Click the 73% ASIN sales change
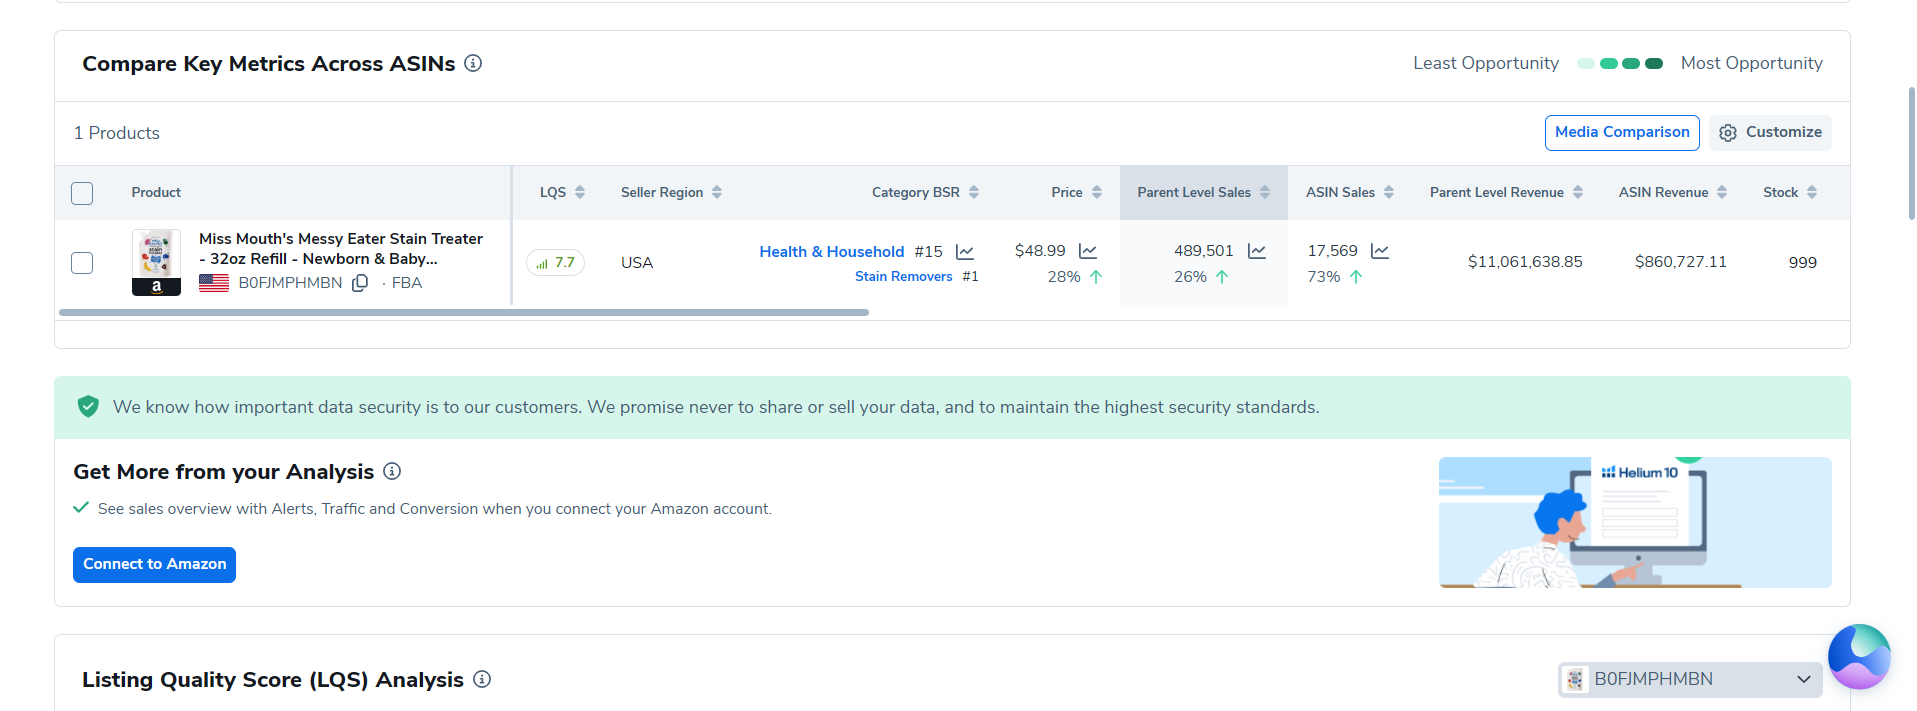Viewport: 1917px width, 711px height. point(1324,277)
